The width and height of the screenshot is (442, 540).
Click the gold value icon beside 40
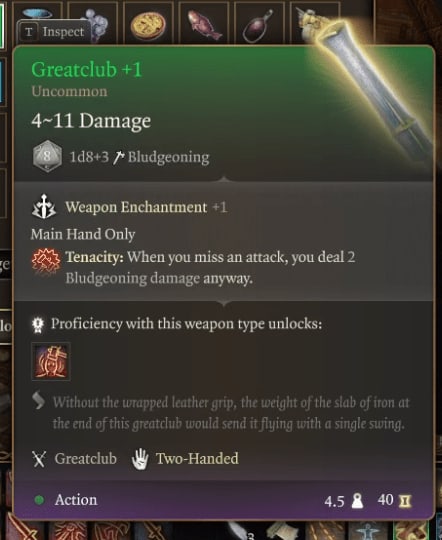[x=405, y=501]
